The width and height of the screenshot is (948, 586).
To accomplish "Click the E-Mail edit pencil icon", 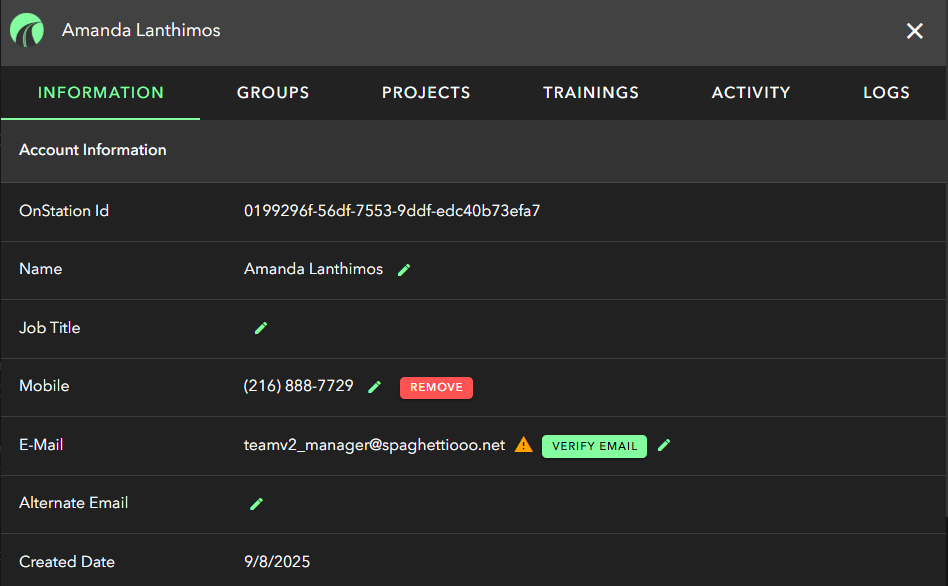I will [664, 445].
